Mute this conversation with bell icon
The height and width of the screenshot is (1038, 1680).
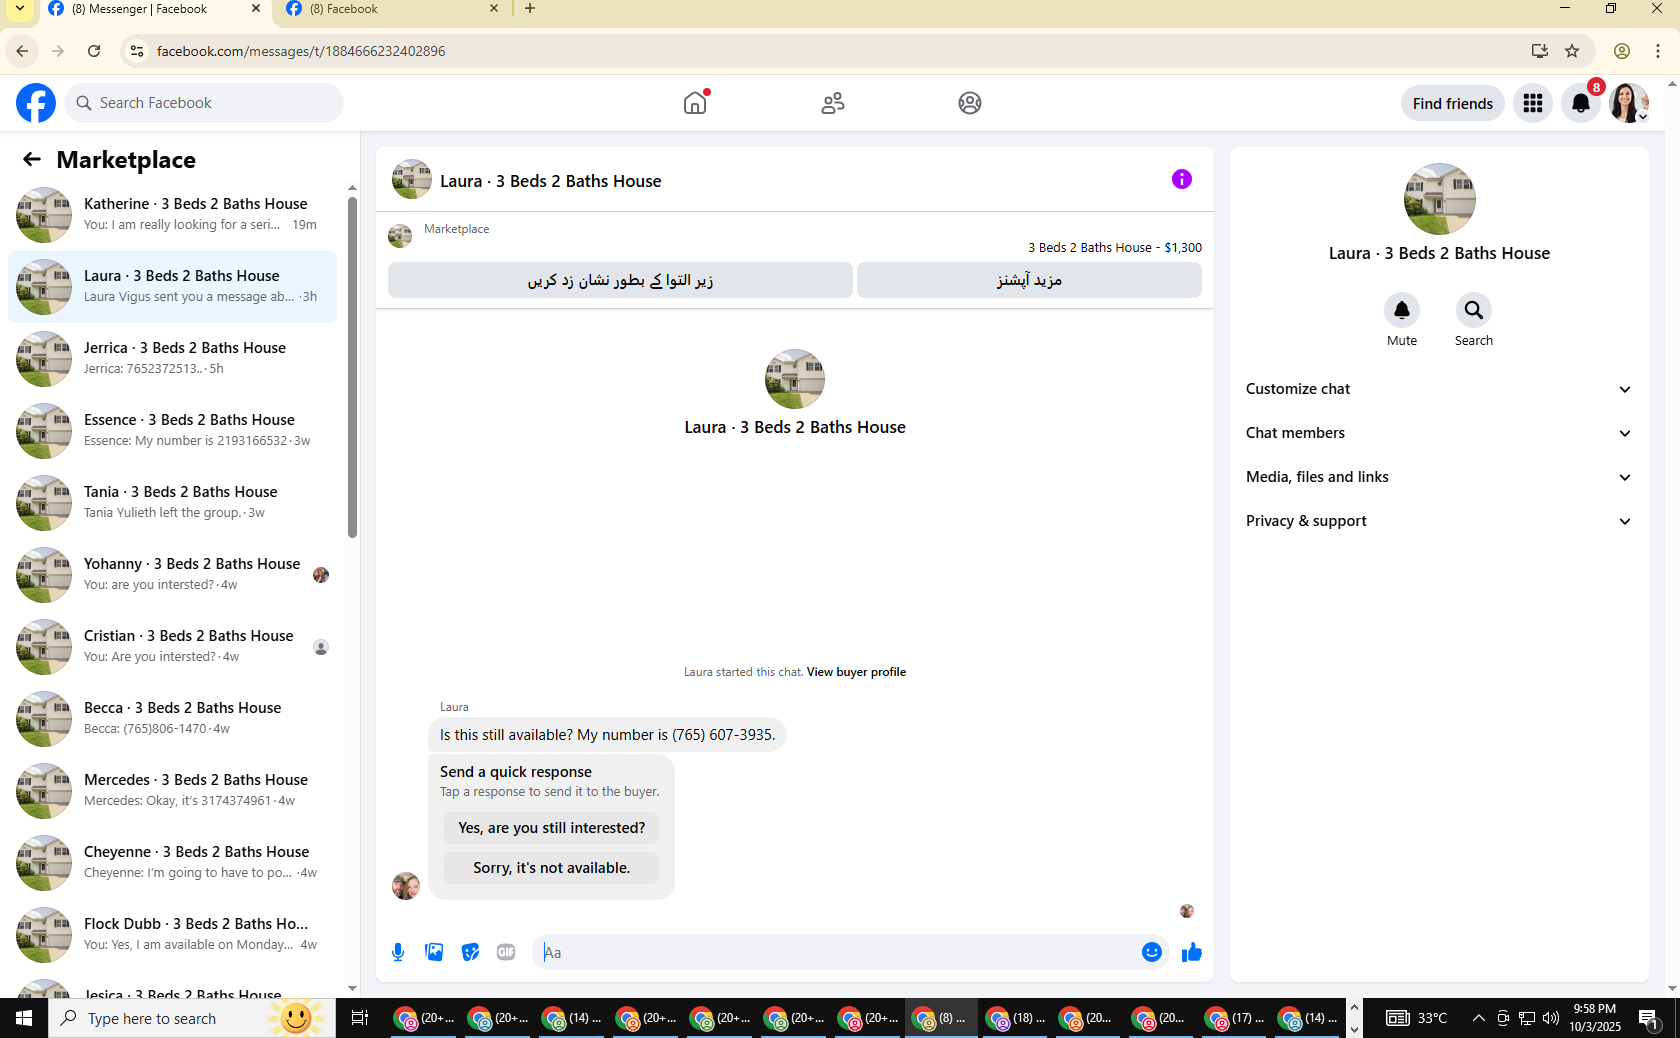pyautogui.click(x=1402, y=311)
